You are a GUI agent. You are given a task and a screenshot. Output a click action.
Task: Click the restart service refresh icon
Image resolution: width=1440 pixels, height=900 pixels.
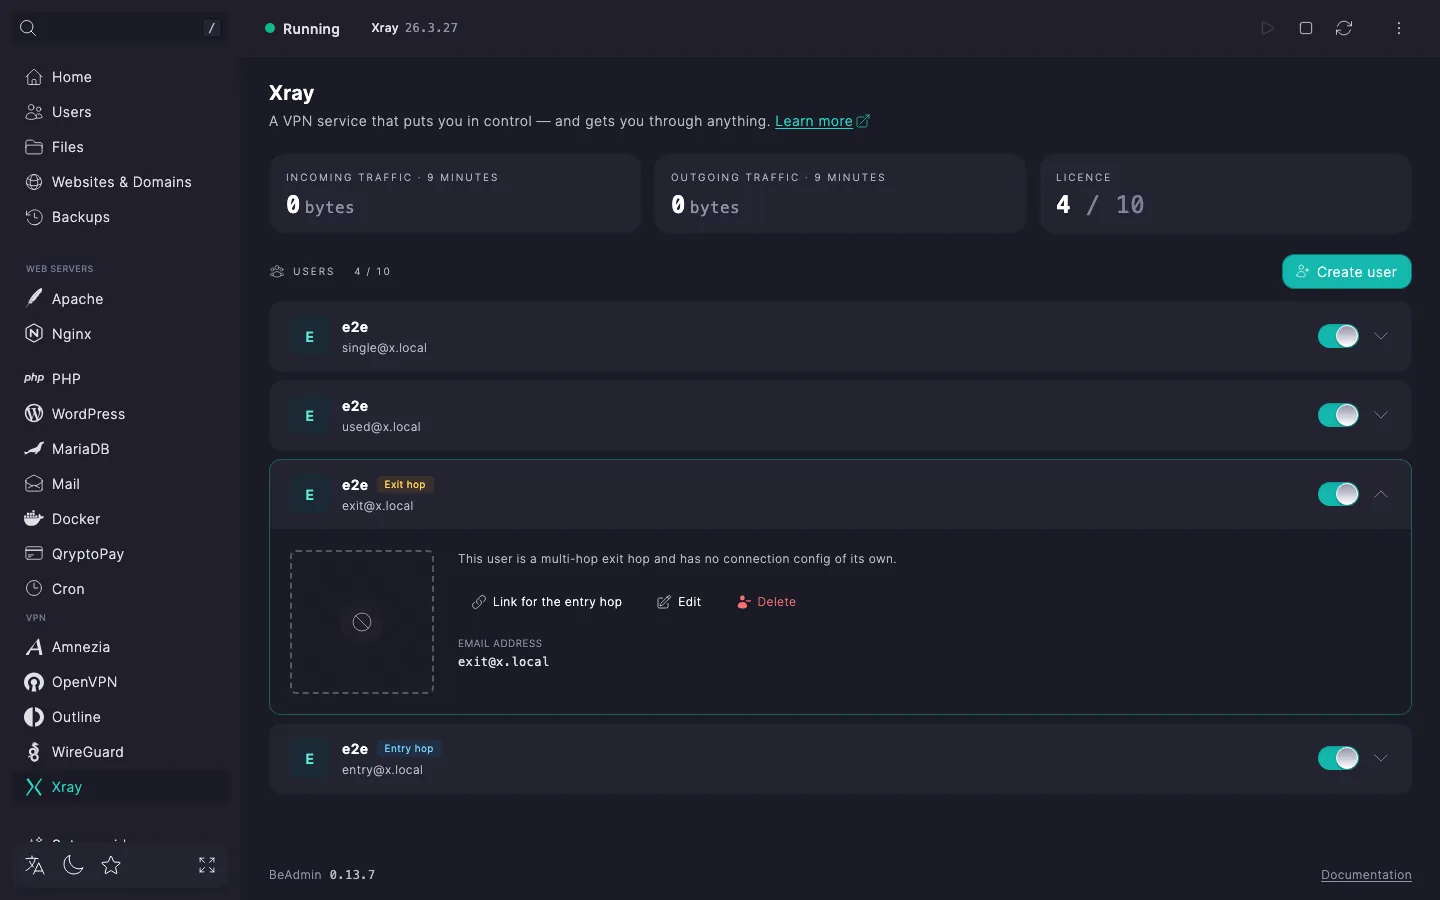pyautogui.click(x=1344, y=28)
